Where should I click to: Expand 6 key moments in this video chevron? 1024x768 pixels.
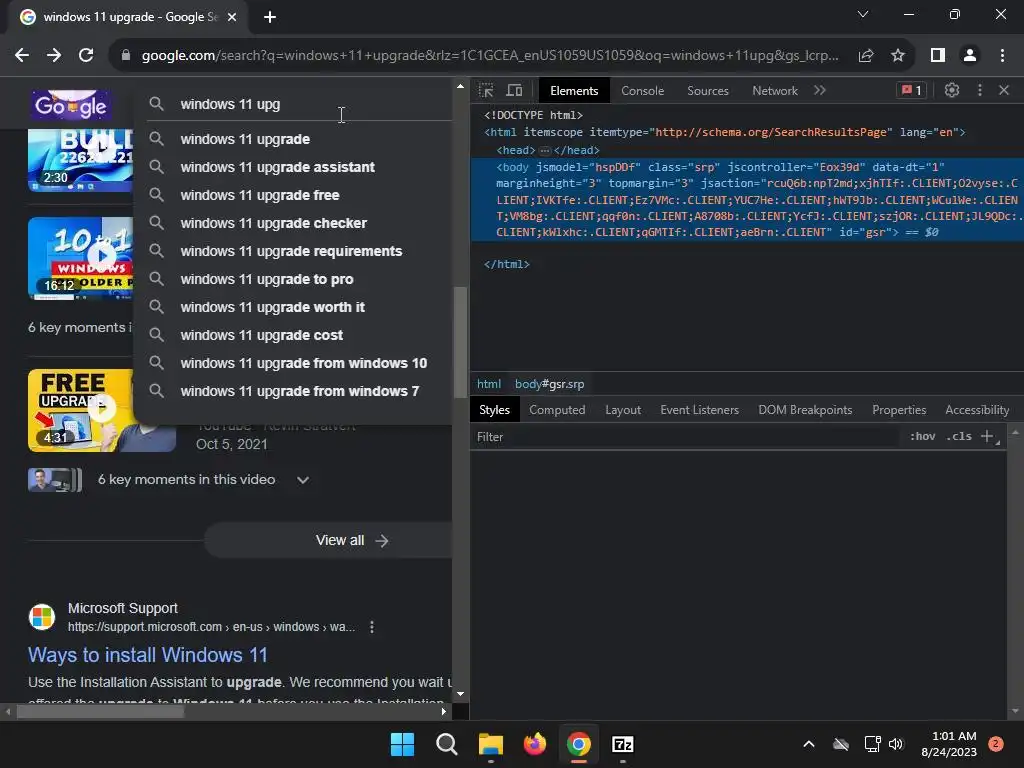(x=303, y=480)
